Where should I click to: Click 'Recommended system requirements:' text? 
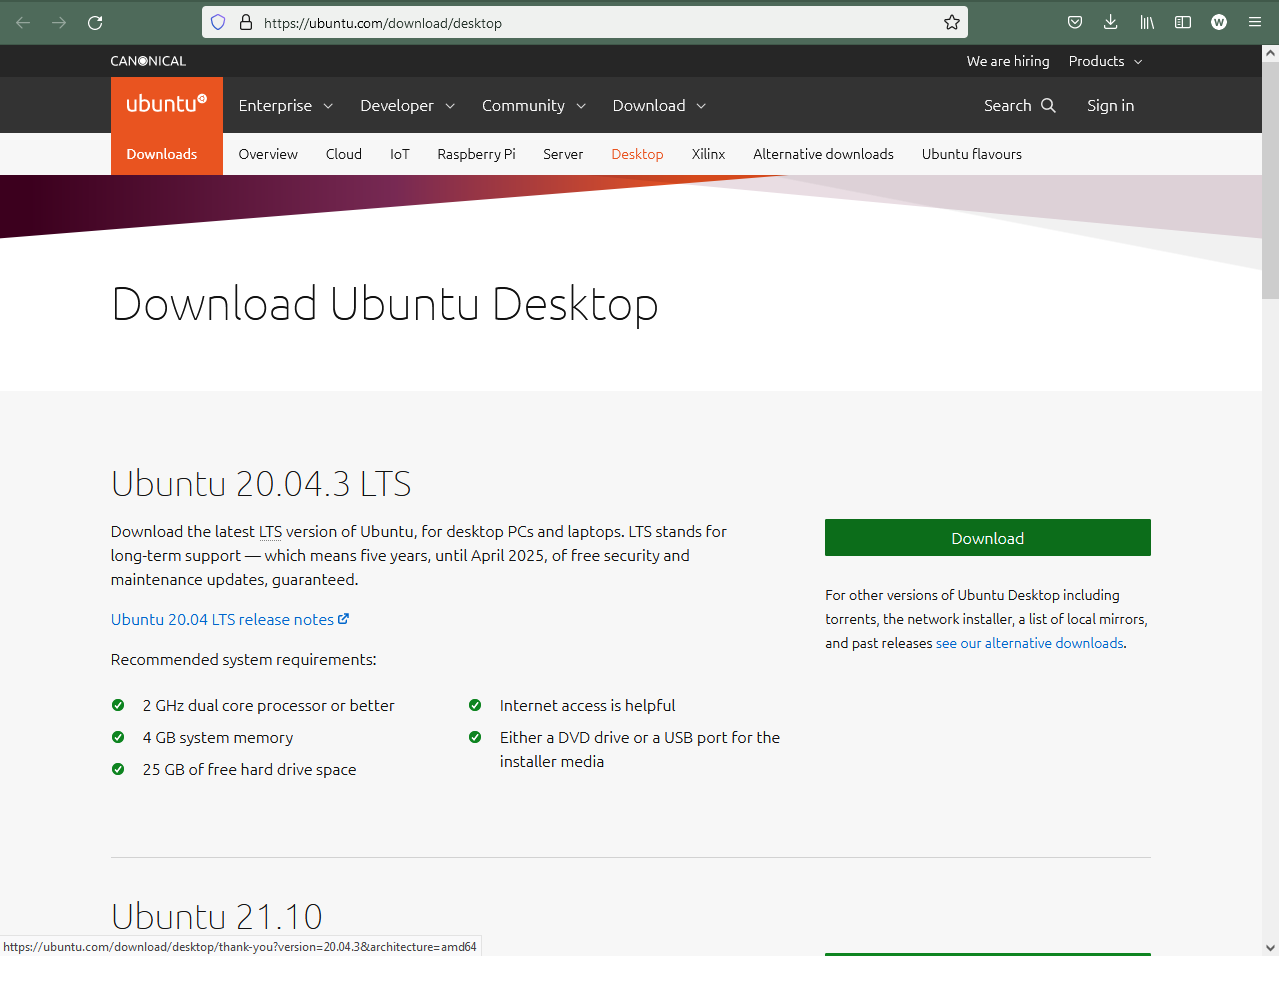244,659
